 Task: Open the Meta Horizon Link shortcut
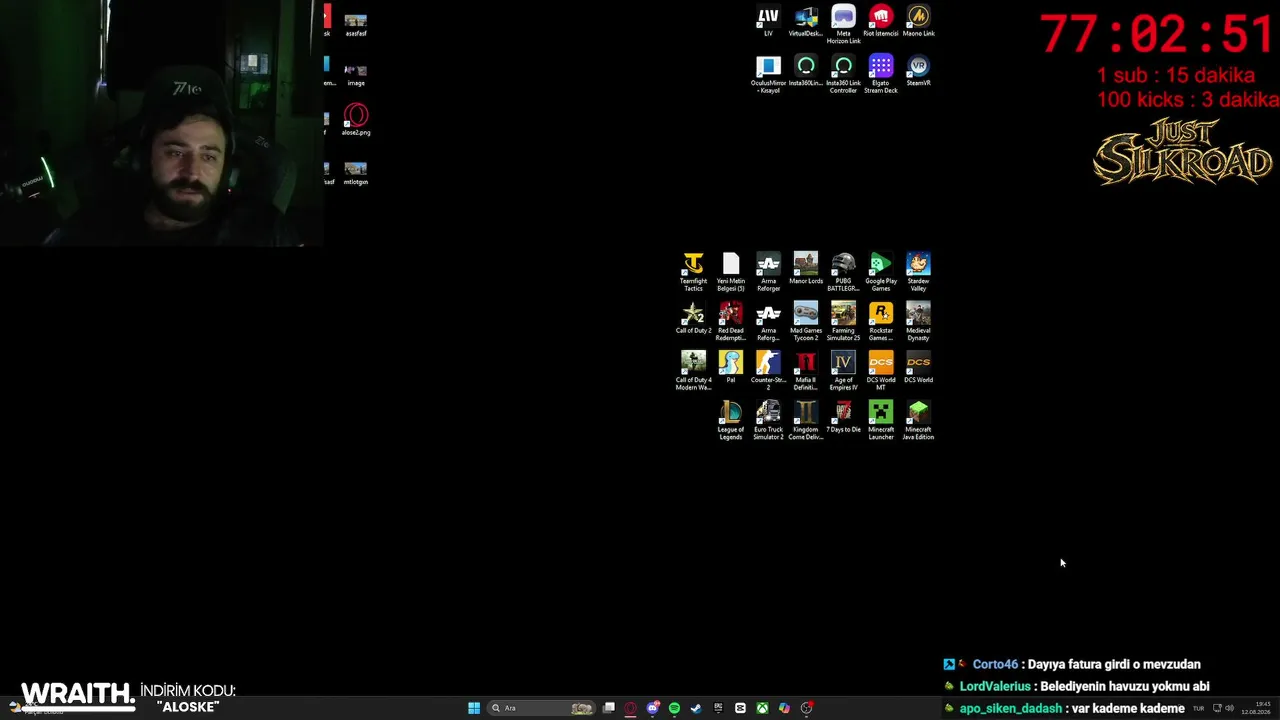point(843,25)
